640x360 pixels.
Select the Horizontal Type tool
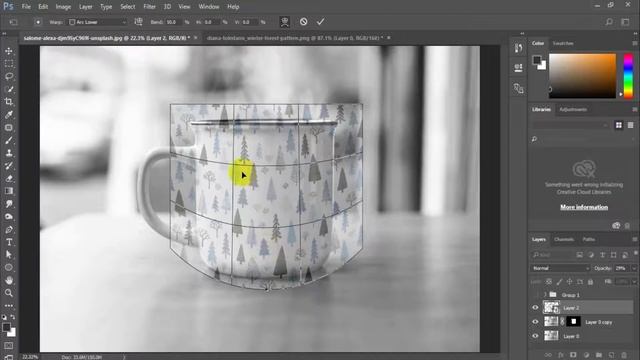tap(9, 242)
